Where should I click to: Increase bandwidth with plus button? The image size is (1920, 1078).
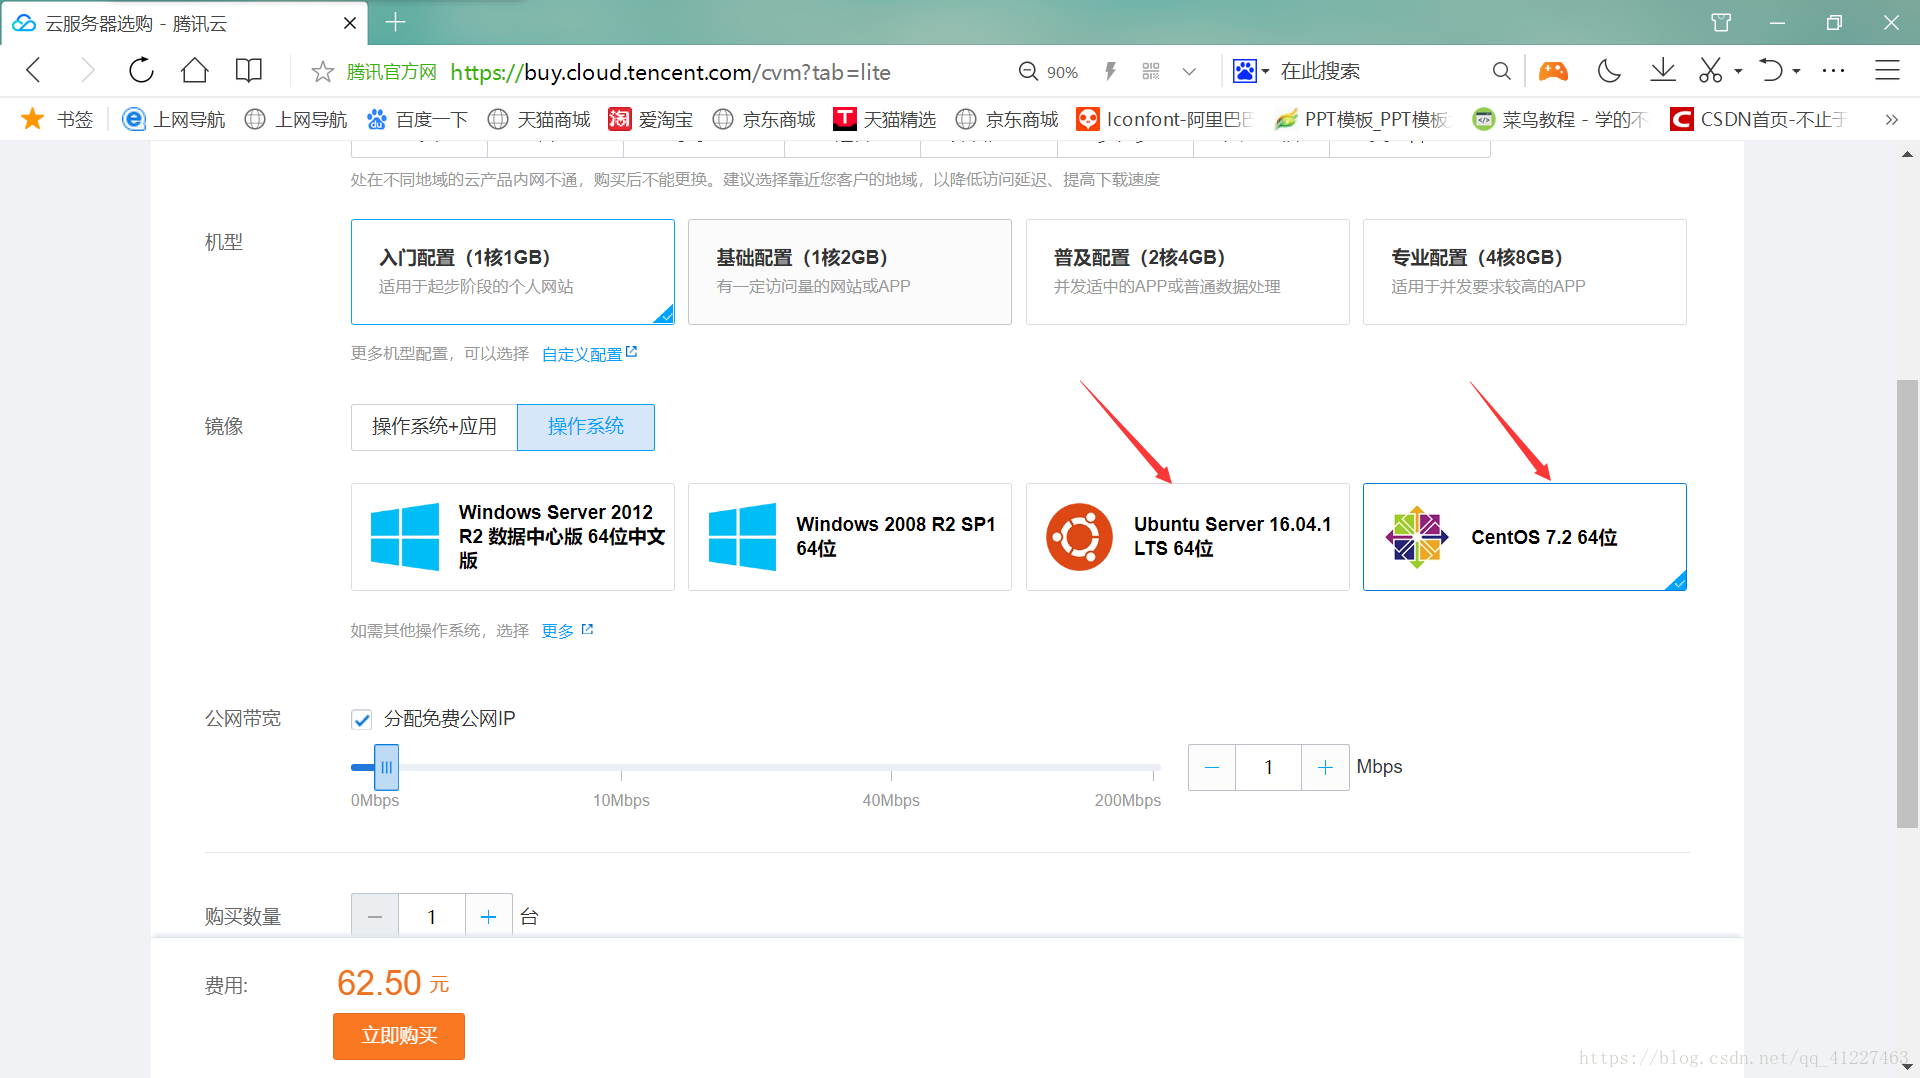1325,767
